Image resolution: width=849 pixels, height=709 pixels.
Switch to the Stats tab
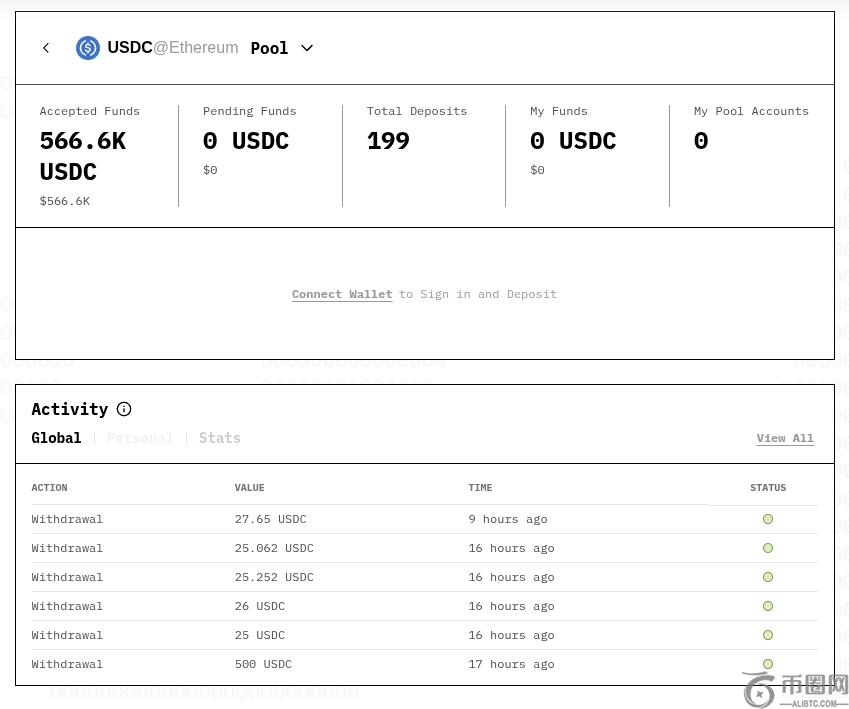220,438
